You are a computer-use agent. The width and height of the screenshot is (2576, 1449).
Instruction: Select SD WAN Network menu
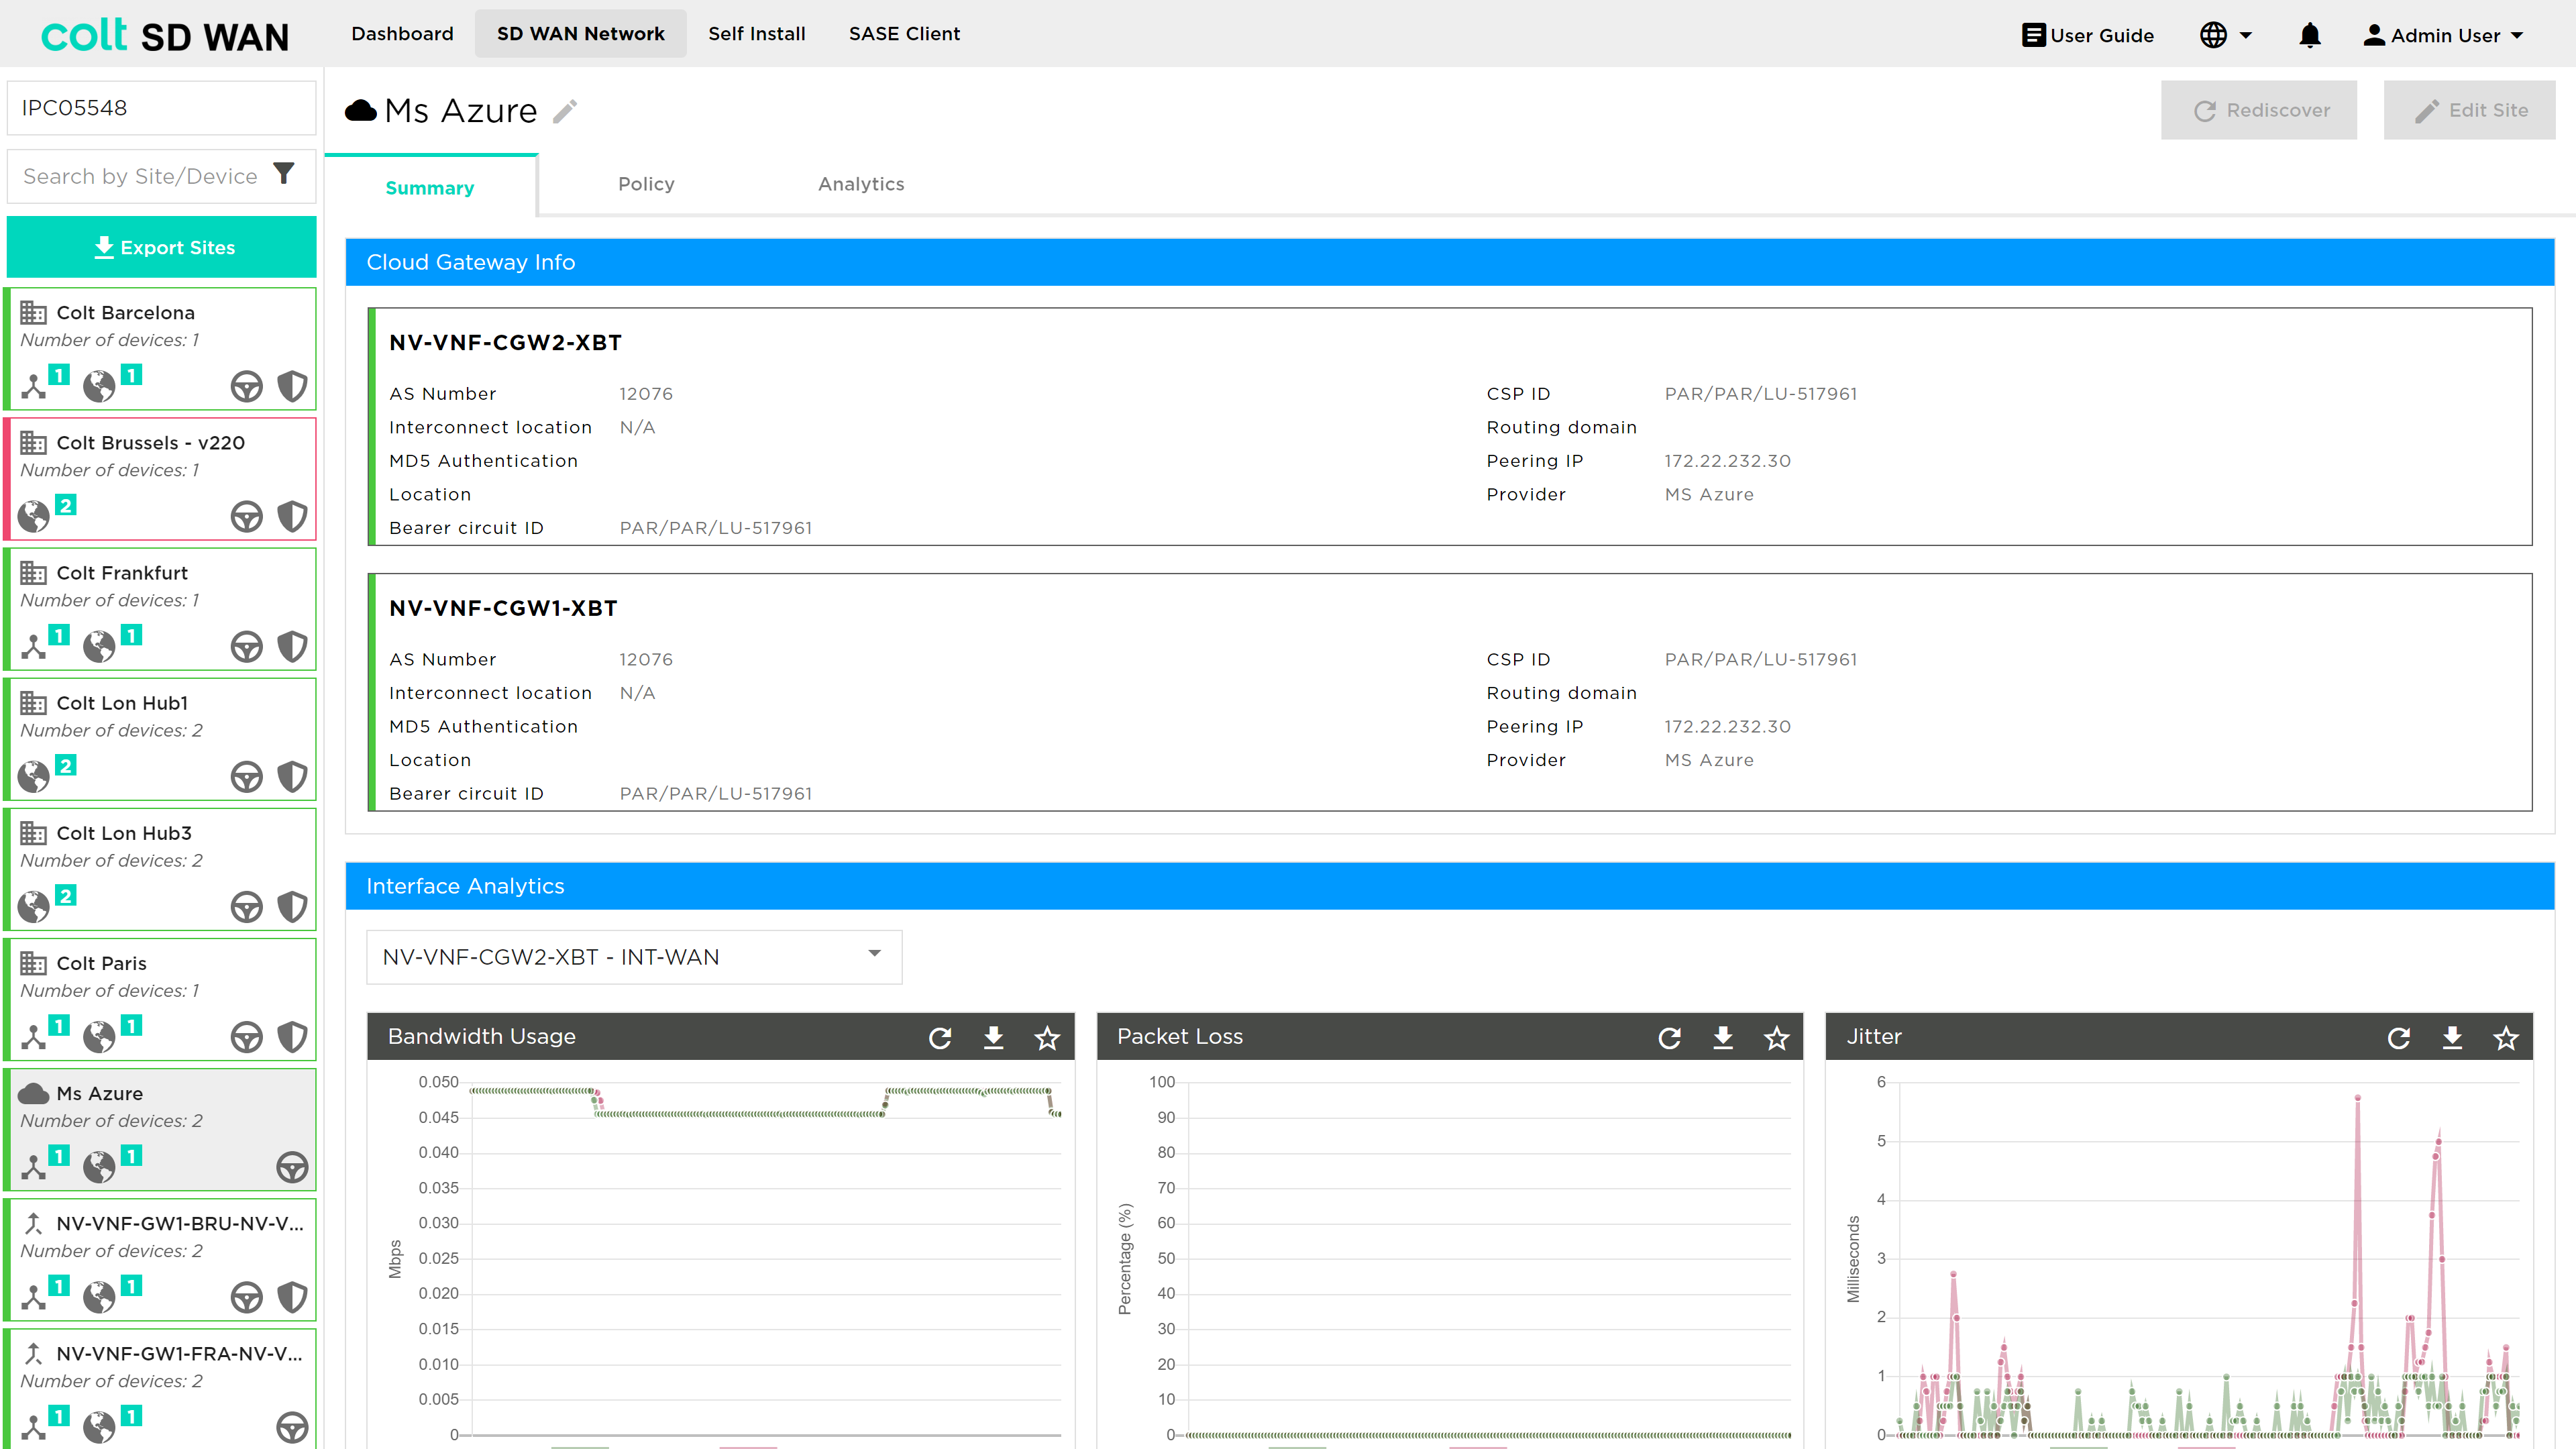[x=580, y=34]
